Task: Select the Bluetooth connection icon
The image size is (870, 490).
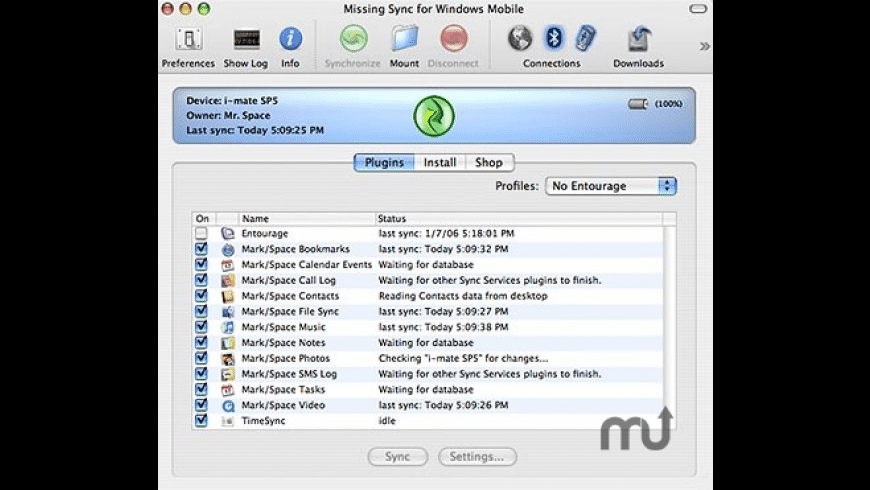Action: pyautogui.click(x=553, y=38)
